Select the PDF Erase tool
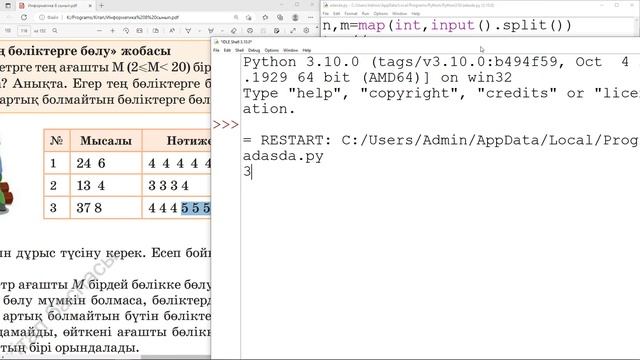The width and height of the screenshot is (640, 360). click(233, 31)
